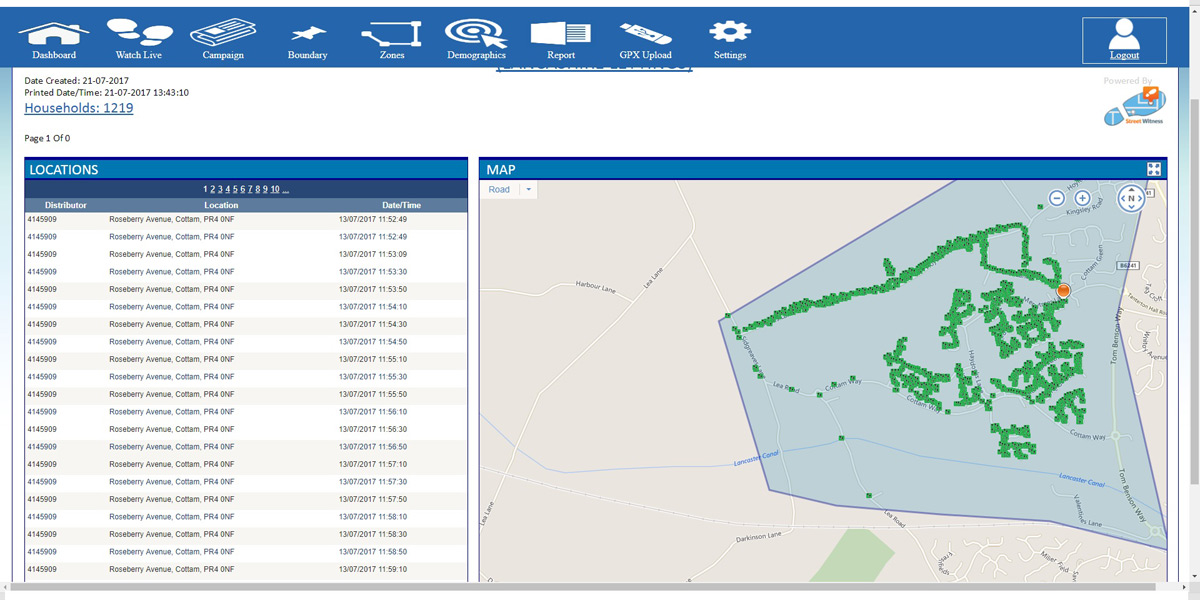Zoom in on the map
The image size is (1200, 600).
[1082, 198]
